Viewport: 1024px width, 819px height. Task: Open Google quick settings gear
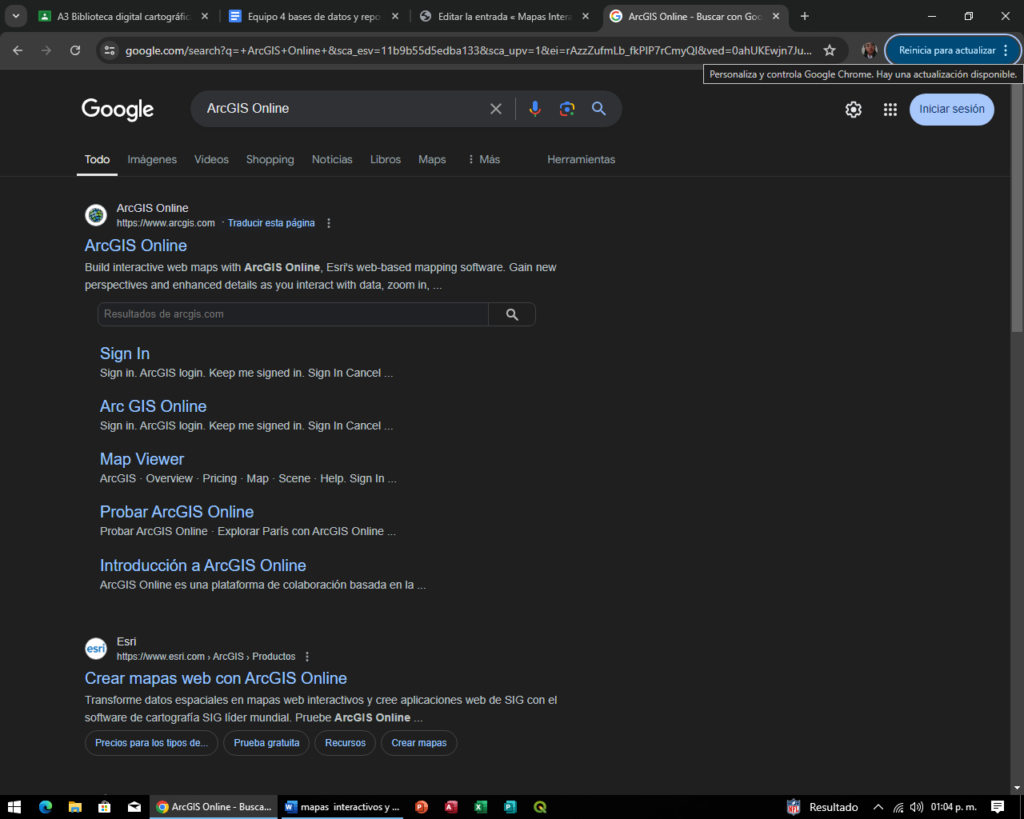[x=853, y=110]
